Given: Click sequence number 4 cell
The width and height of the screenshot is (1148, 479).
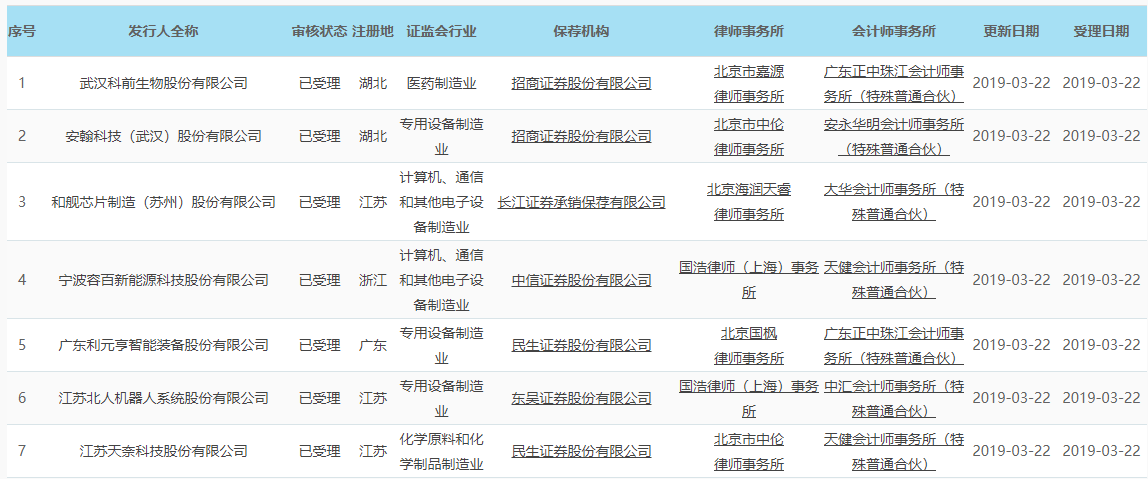Looking at the screenshot, I should 22,280.
